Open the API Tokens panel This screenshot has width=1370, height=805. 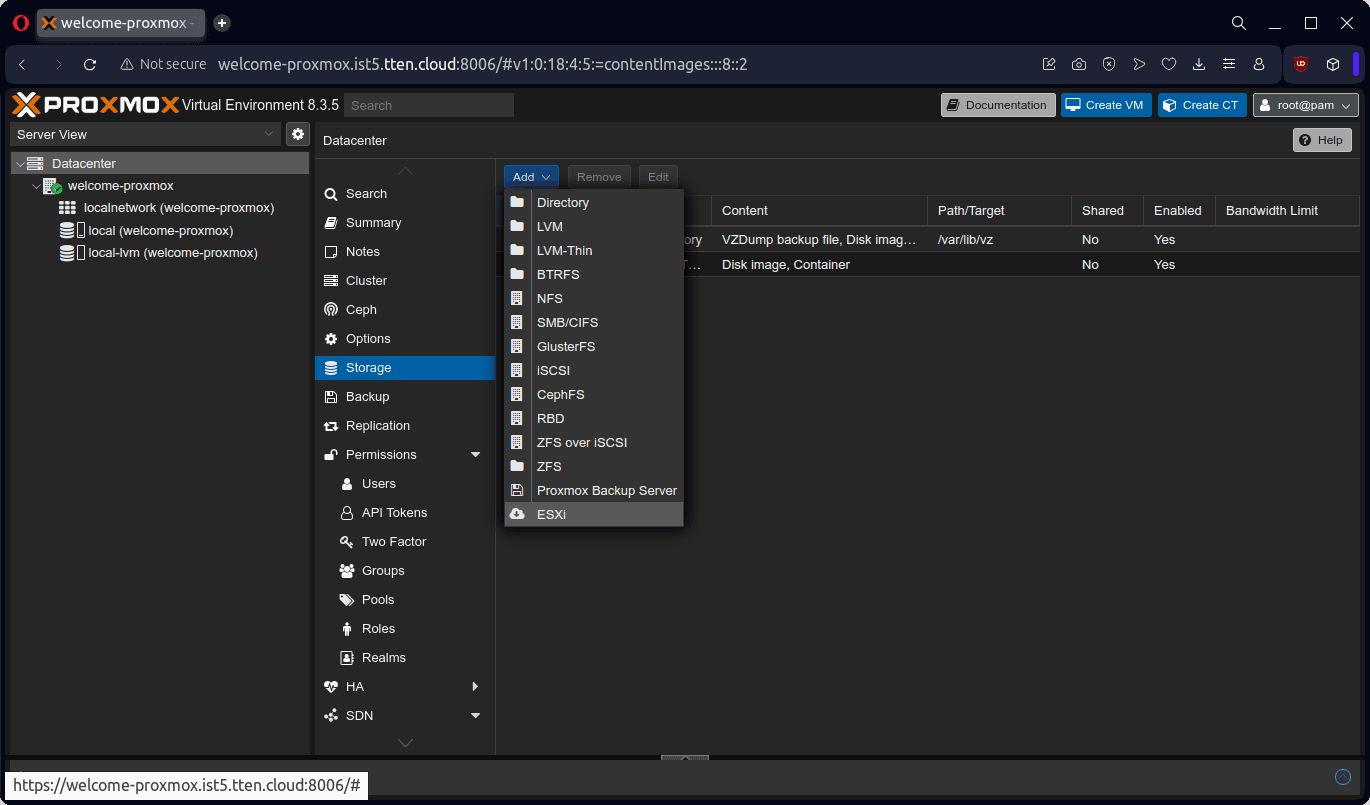coord(405,513)
